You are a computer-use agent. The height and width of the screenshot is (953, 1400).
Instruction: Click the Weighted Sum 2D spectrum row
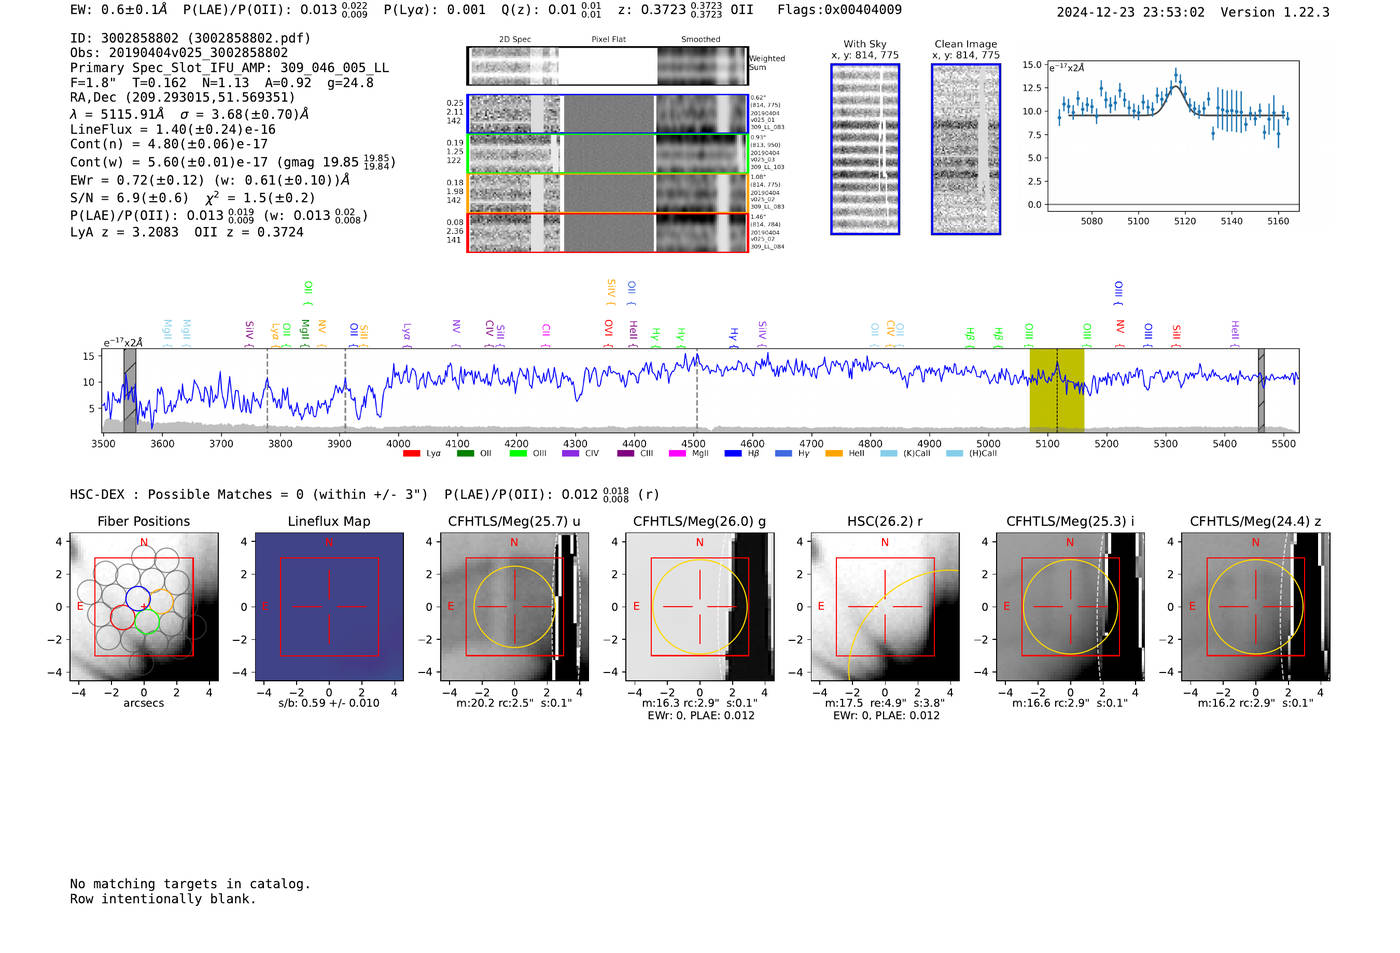607,66
